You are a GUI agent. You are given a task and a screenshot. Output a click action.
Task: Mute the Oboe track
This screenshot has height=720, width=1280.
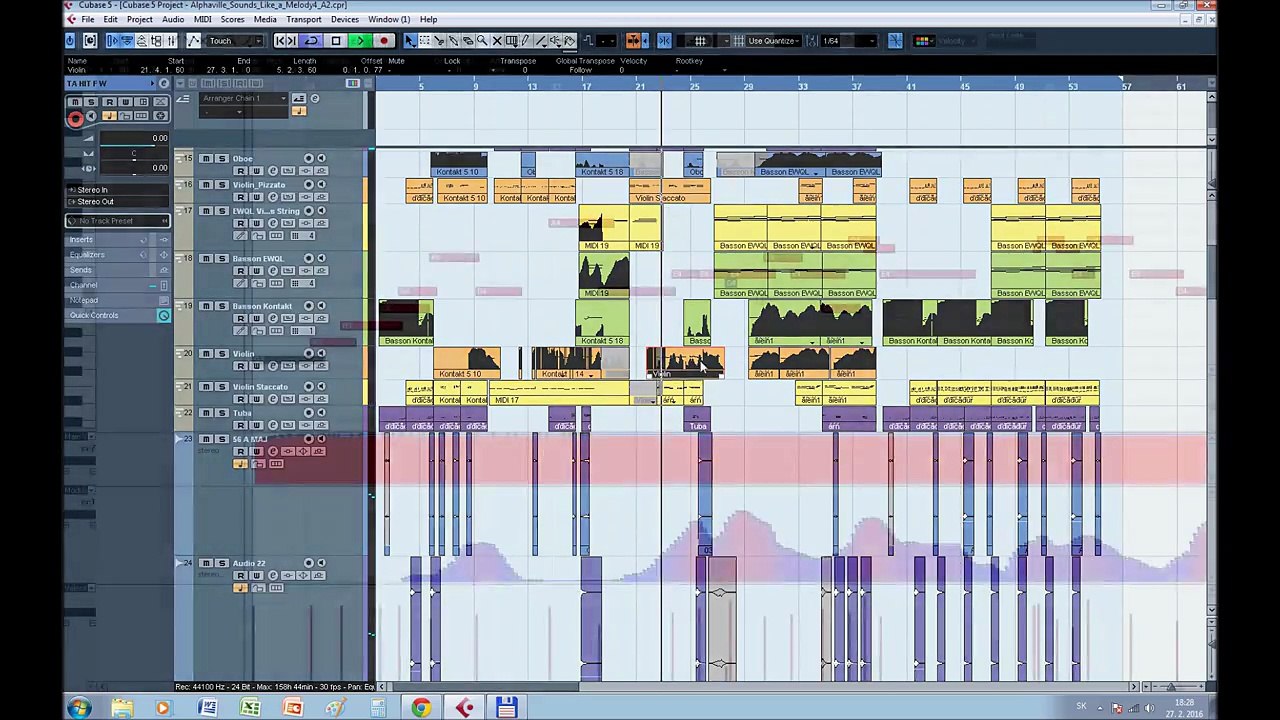[x=206, y=159]
